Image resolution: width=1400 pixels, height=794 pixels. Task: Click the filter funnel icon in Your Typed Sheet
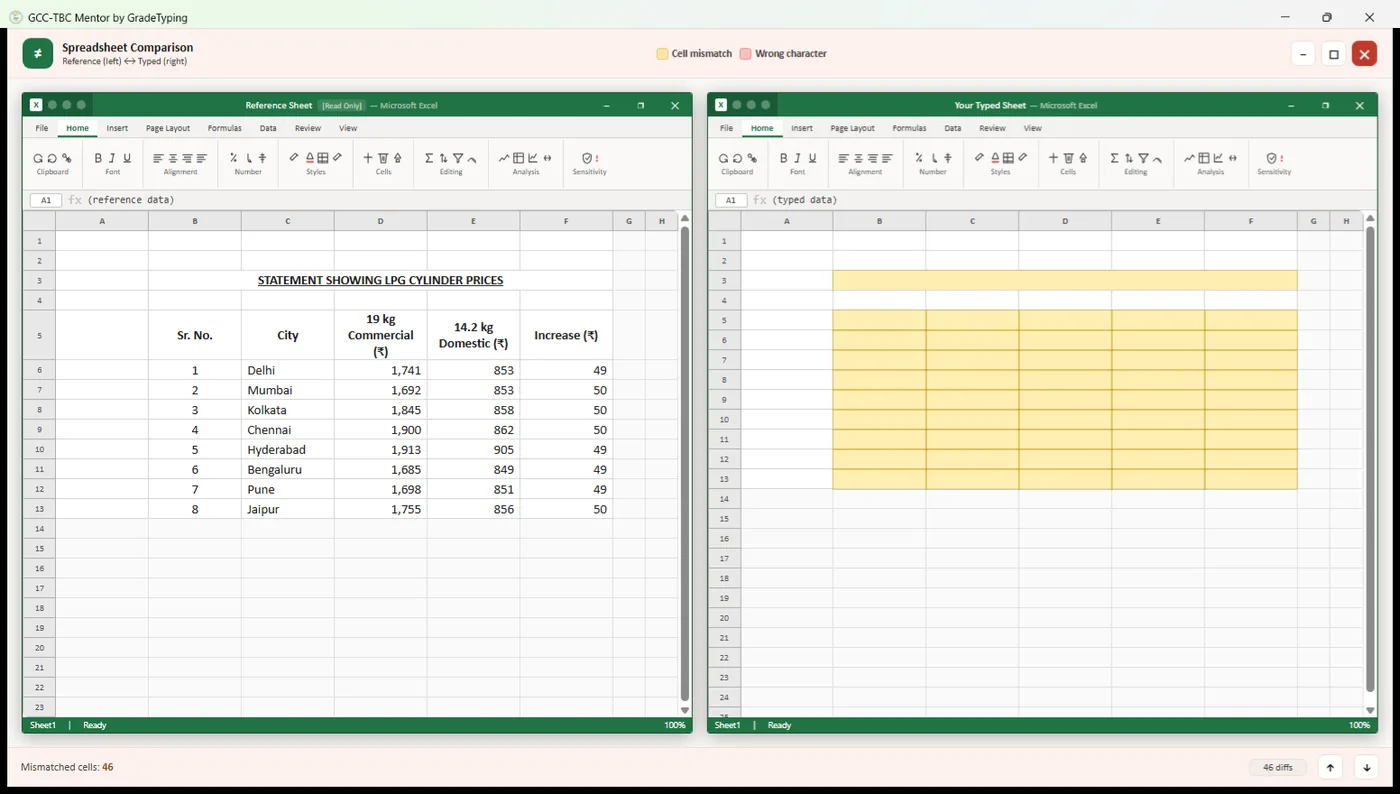(1143, 158)
